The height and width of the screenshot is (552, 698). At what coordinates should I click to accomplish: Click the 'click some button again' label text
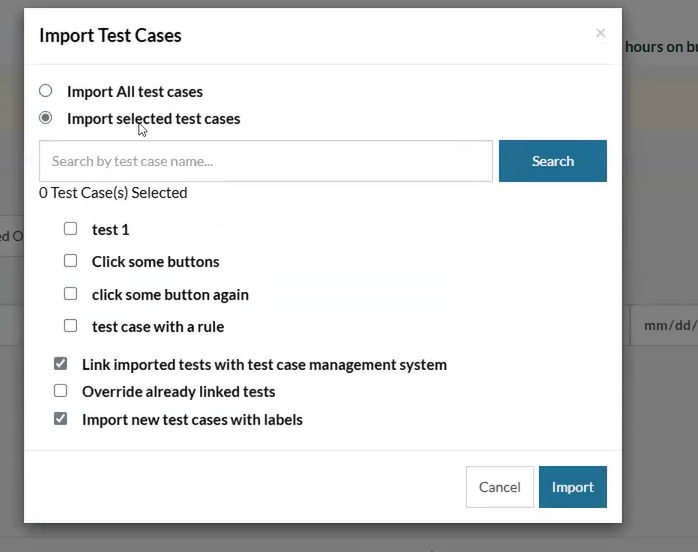click(x=170, y=295)
